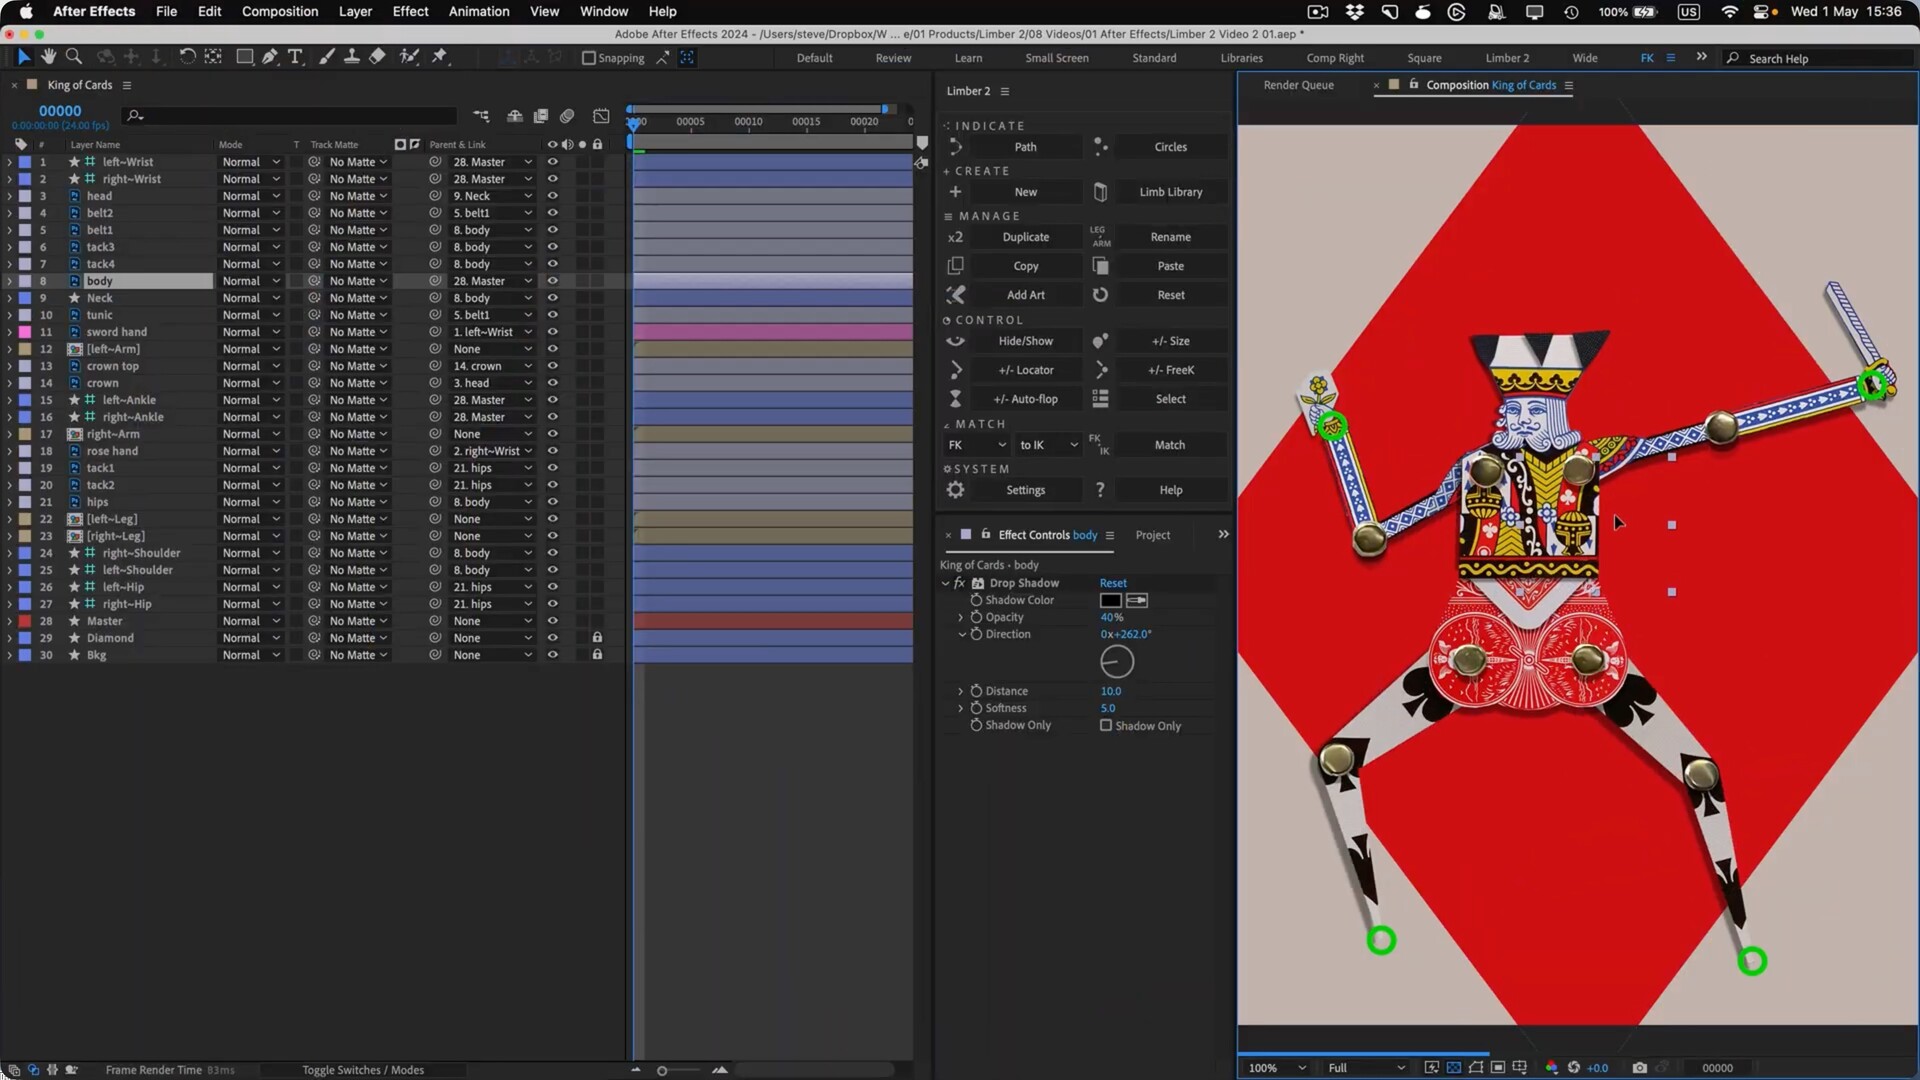Screen dimensions: 1920x1080
Task: Switch to the Render Queue tab
Action: pos(1298,85)
